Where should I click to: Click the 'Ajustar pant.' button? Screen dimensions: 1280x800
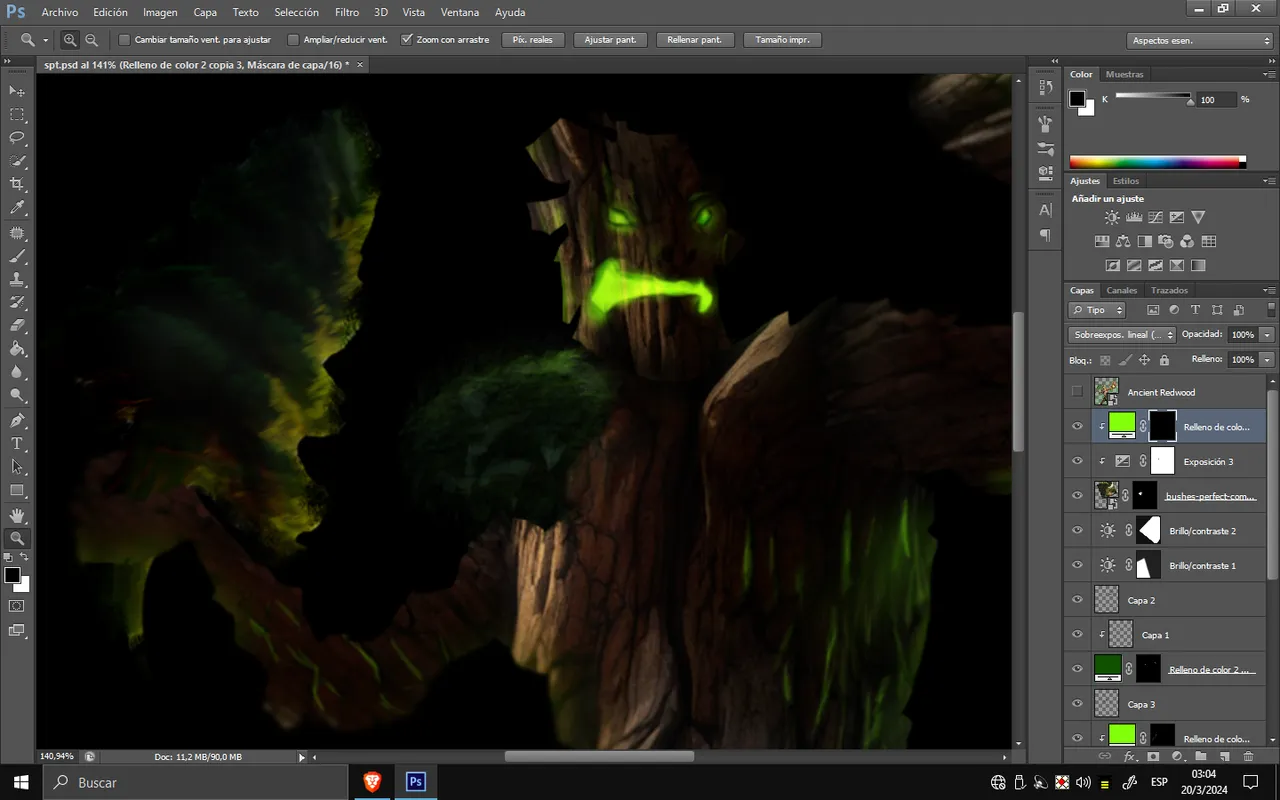(610, 40)
